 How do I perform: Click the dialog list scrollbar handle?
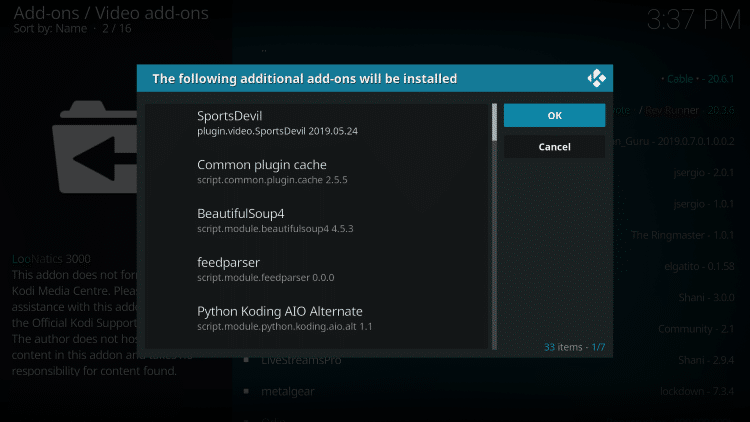pyautogui.click(x=495, y=122)
